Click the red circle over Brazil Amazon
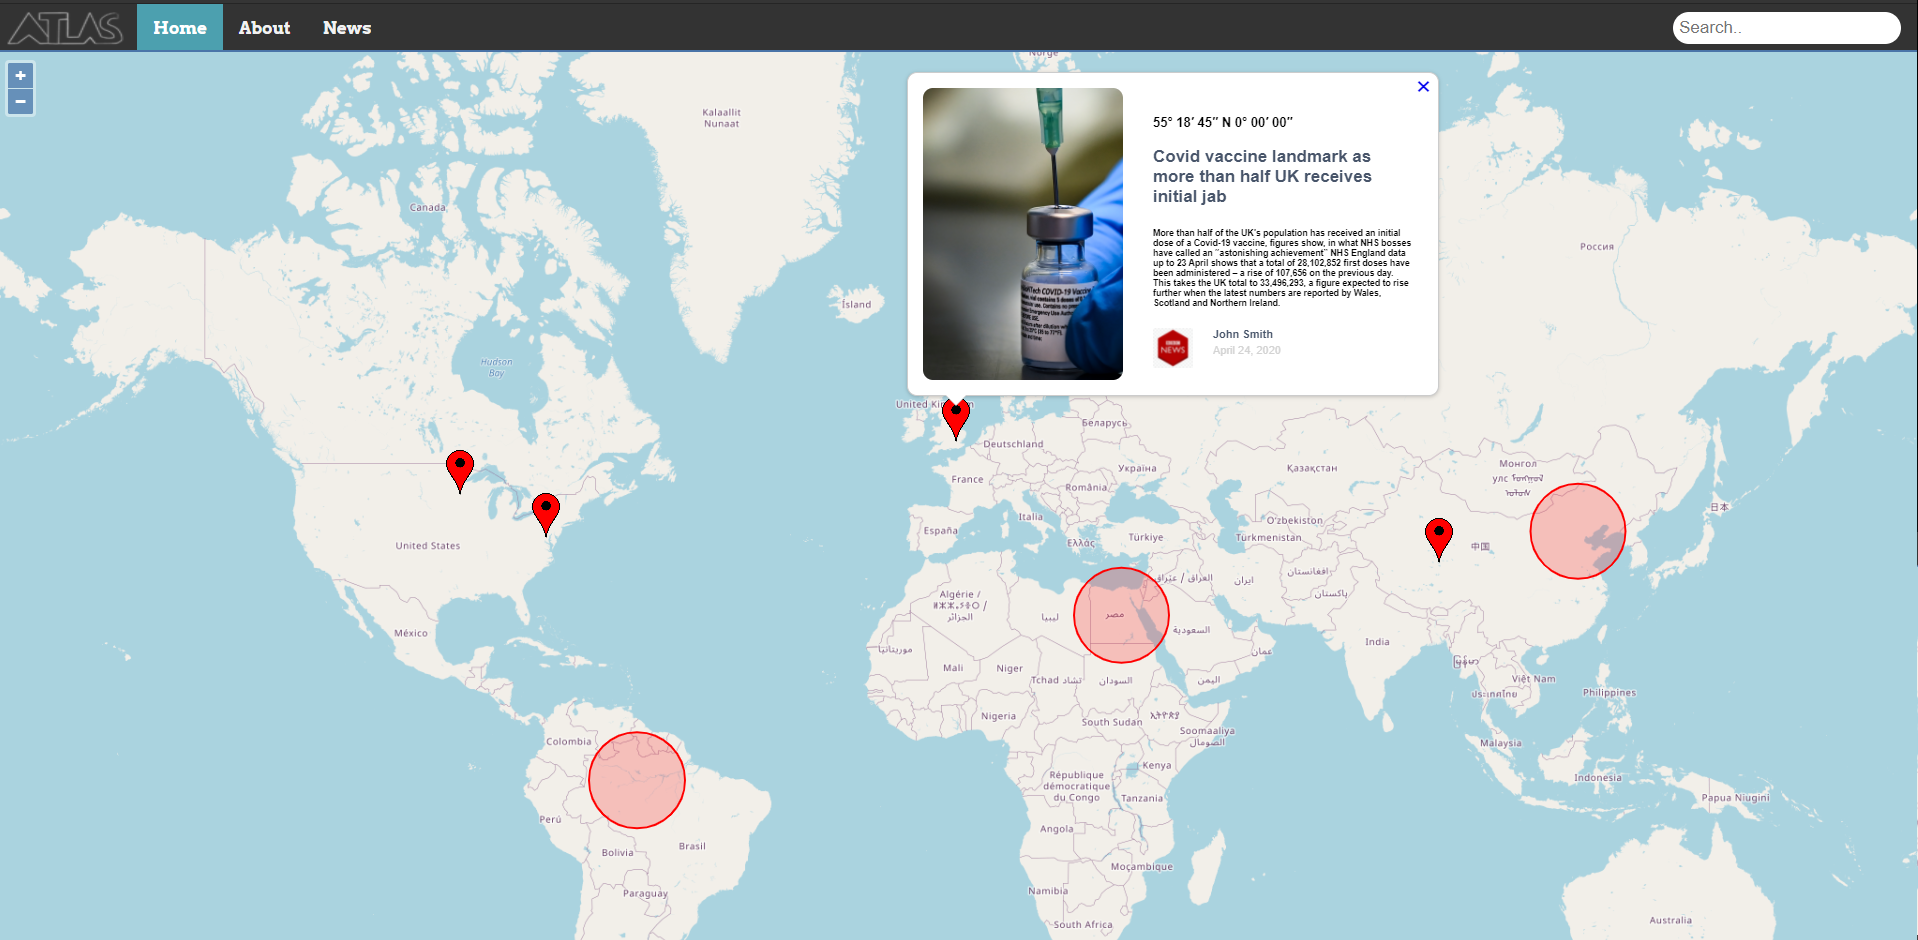 pyautogui.click(x=637, y=780)
